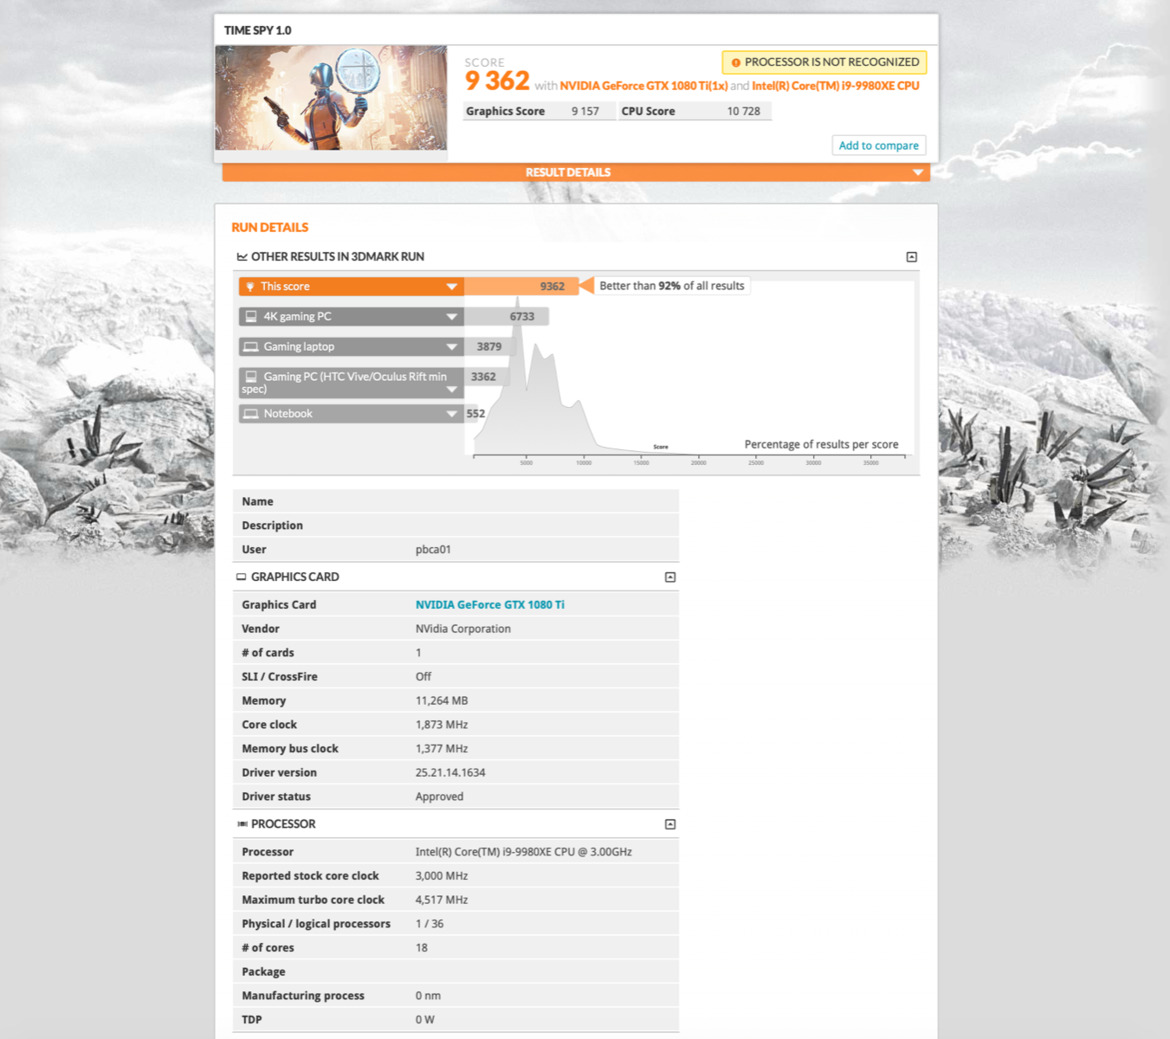This screenshot has width=1170, height=1039.
Task: Click the Graphics Score value 9 157
Action: click(x=585, y=111)
